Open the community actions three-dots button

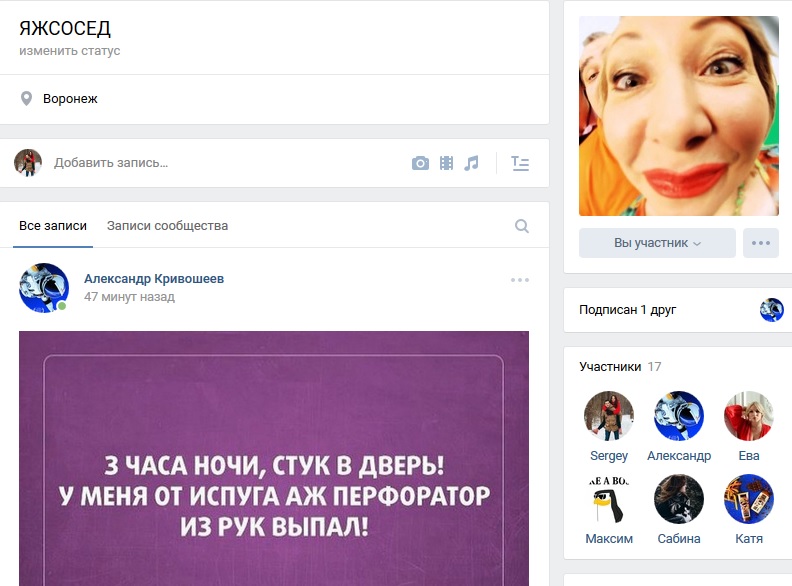(761, 243)
